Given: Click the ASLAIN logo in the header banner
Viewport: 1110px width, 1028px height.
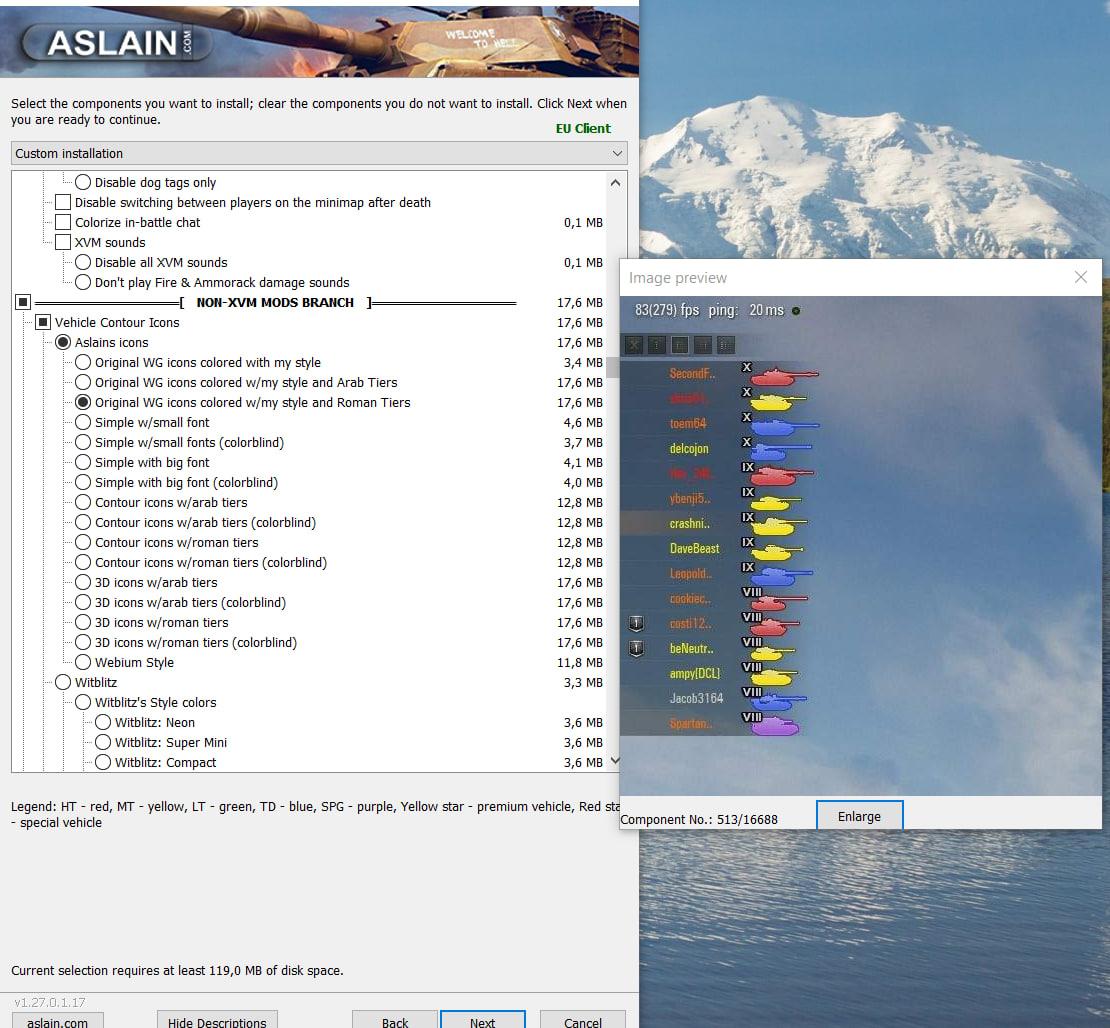Looking at the screenshot, I should click(x=116, y=42).
